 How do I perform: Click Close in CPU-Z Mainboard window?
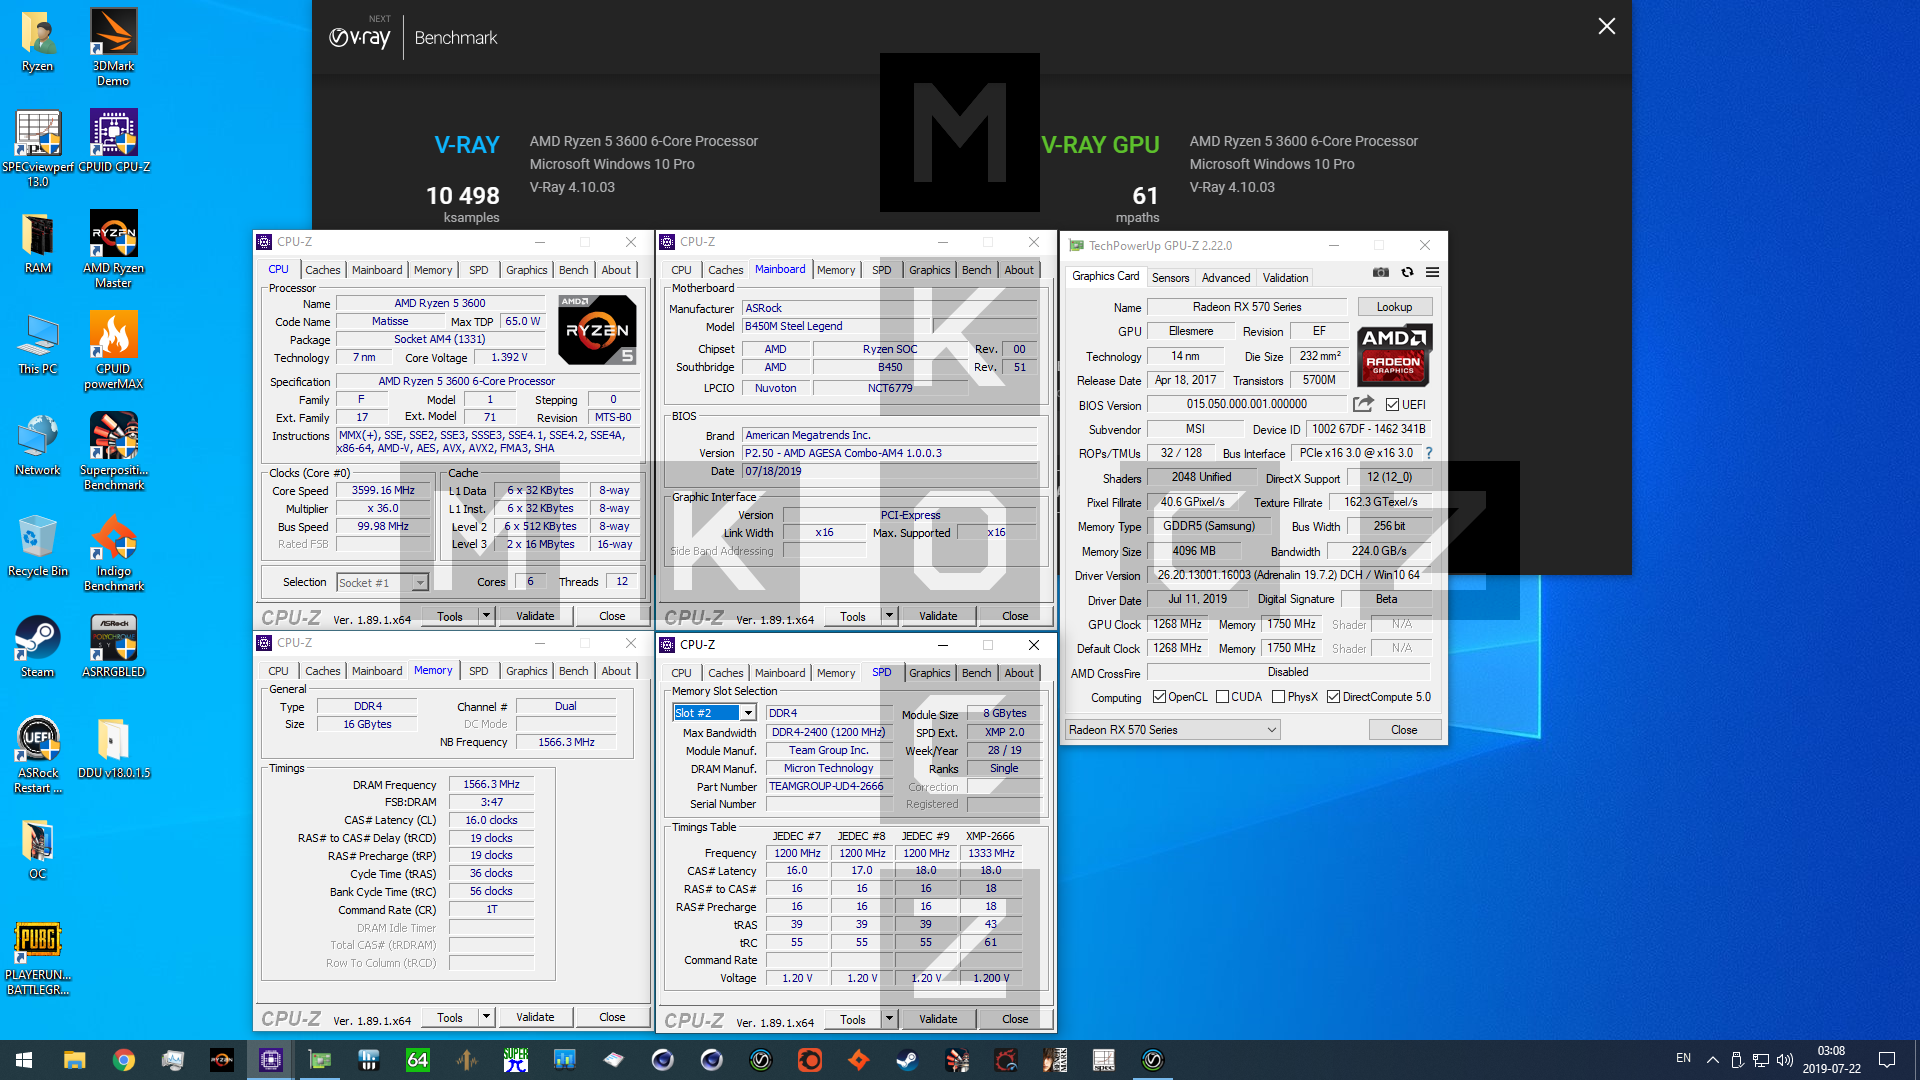[1015, 616]
